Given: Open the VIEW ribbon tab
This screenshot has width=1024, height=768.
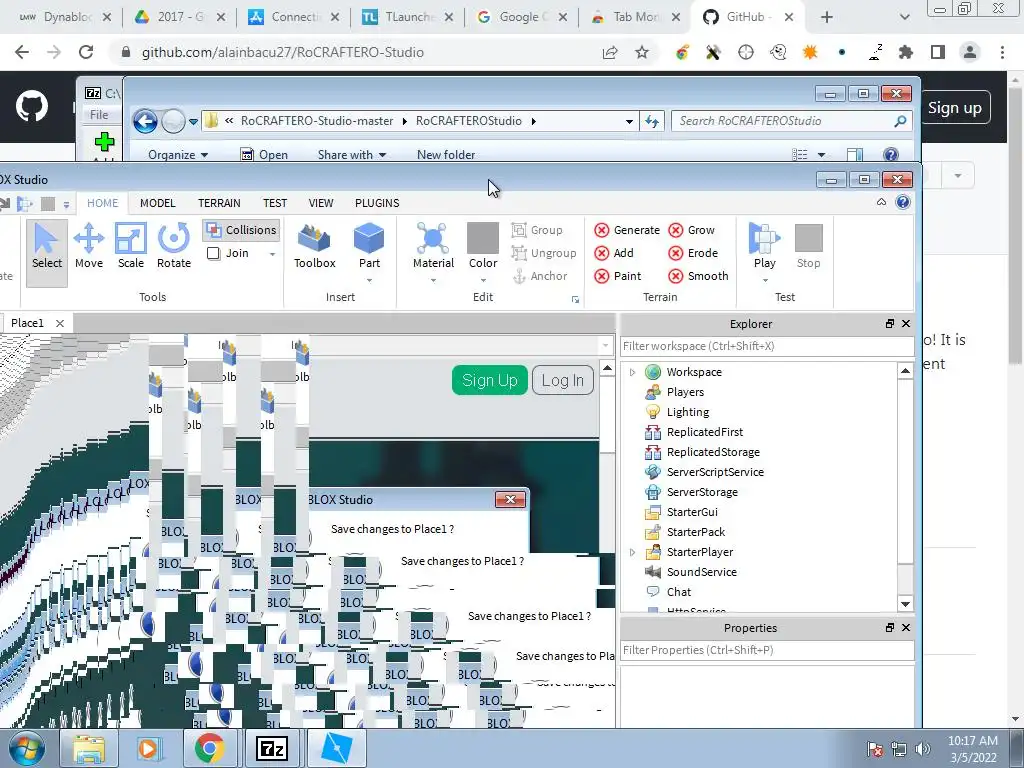Looking at the screenshot, I should [321, 203].
